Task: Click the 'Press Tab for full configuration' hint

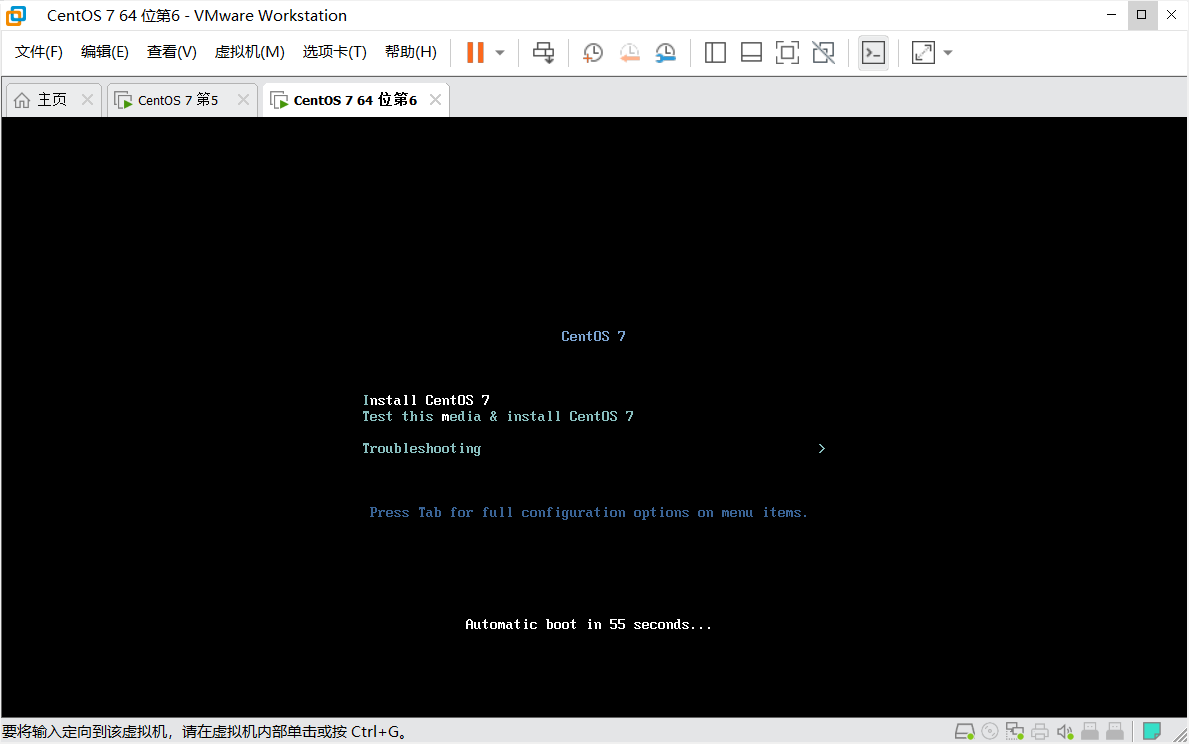Action: [588, 513]
